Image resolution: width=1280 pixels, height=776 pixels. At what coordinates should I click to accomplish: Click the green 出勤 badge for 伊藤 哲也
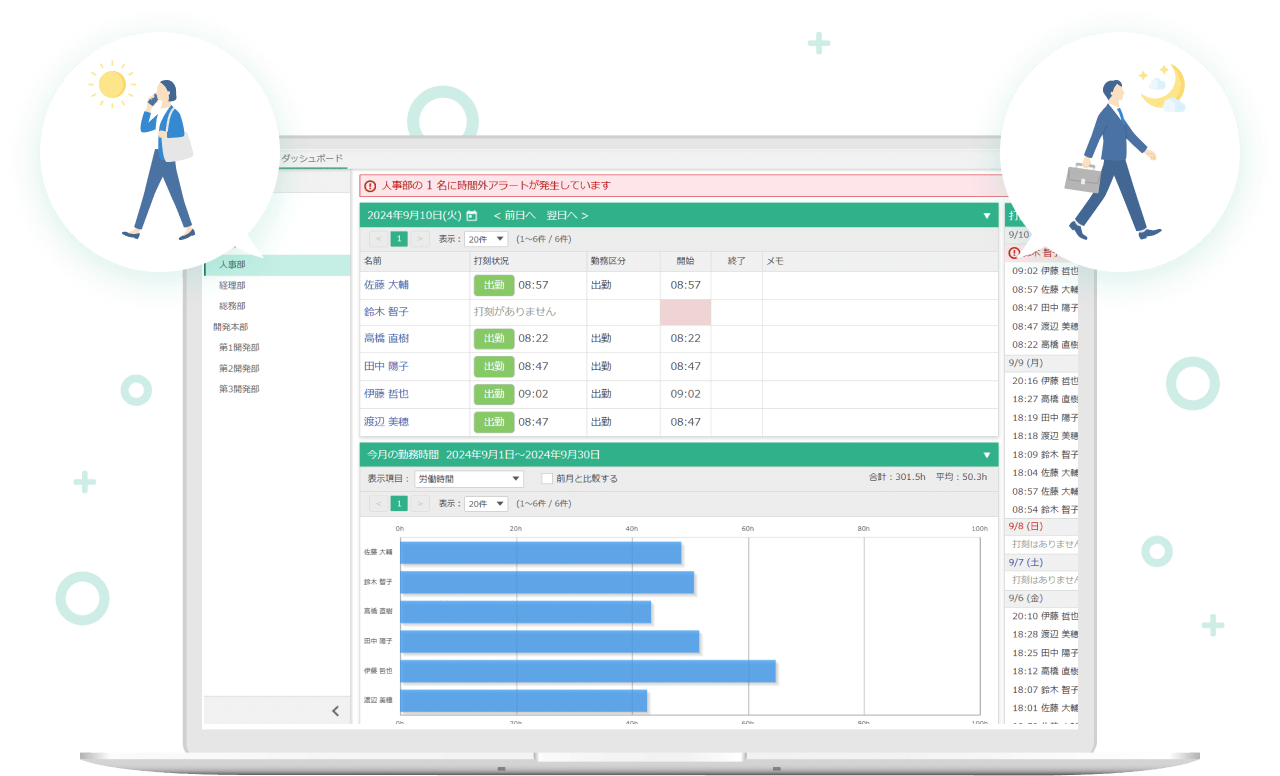click(493, 394)
